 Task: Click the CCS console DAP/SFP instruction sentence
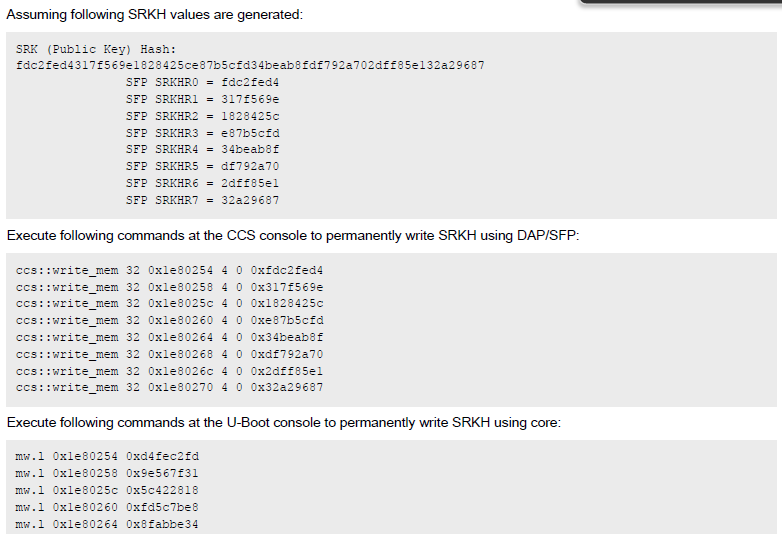(293, 235)
